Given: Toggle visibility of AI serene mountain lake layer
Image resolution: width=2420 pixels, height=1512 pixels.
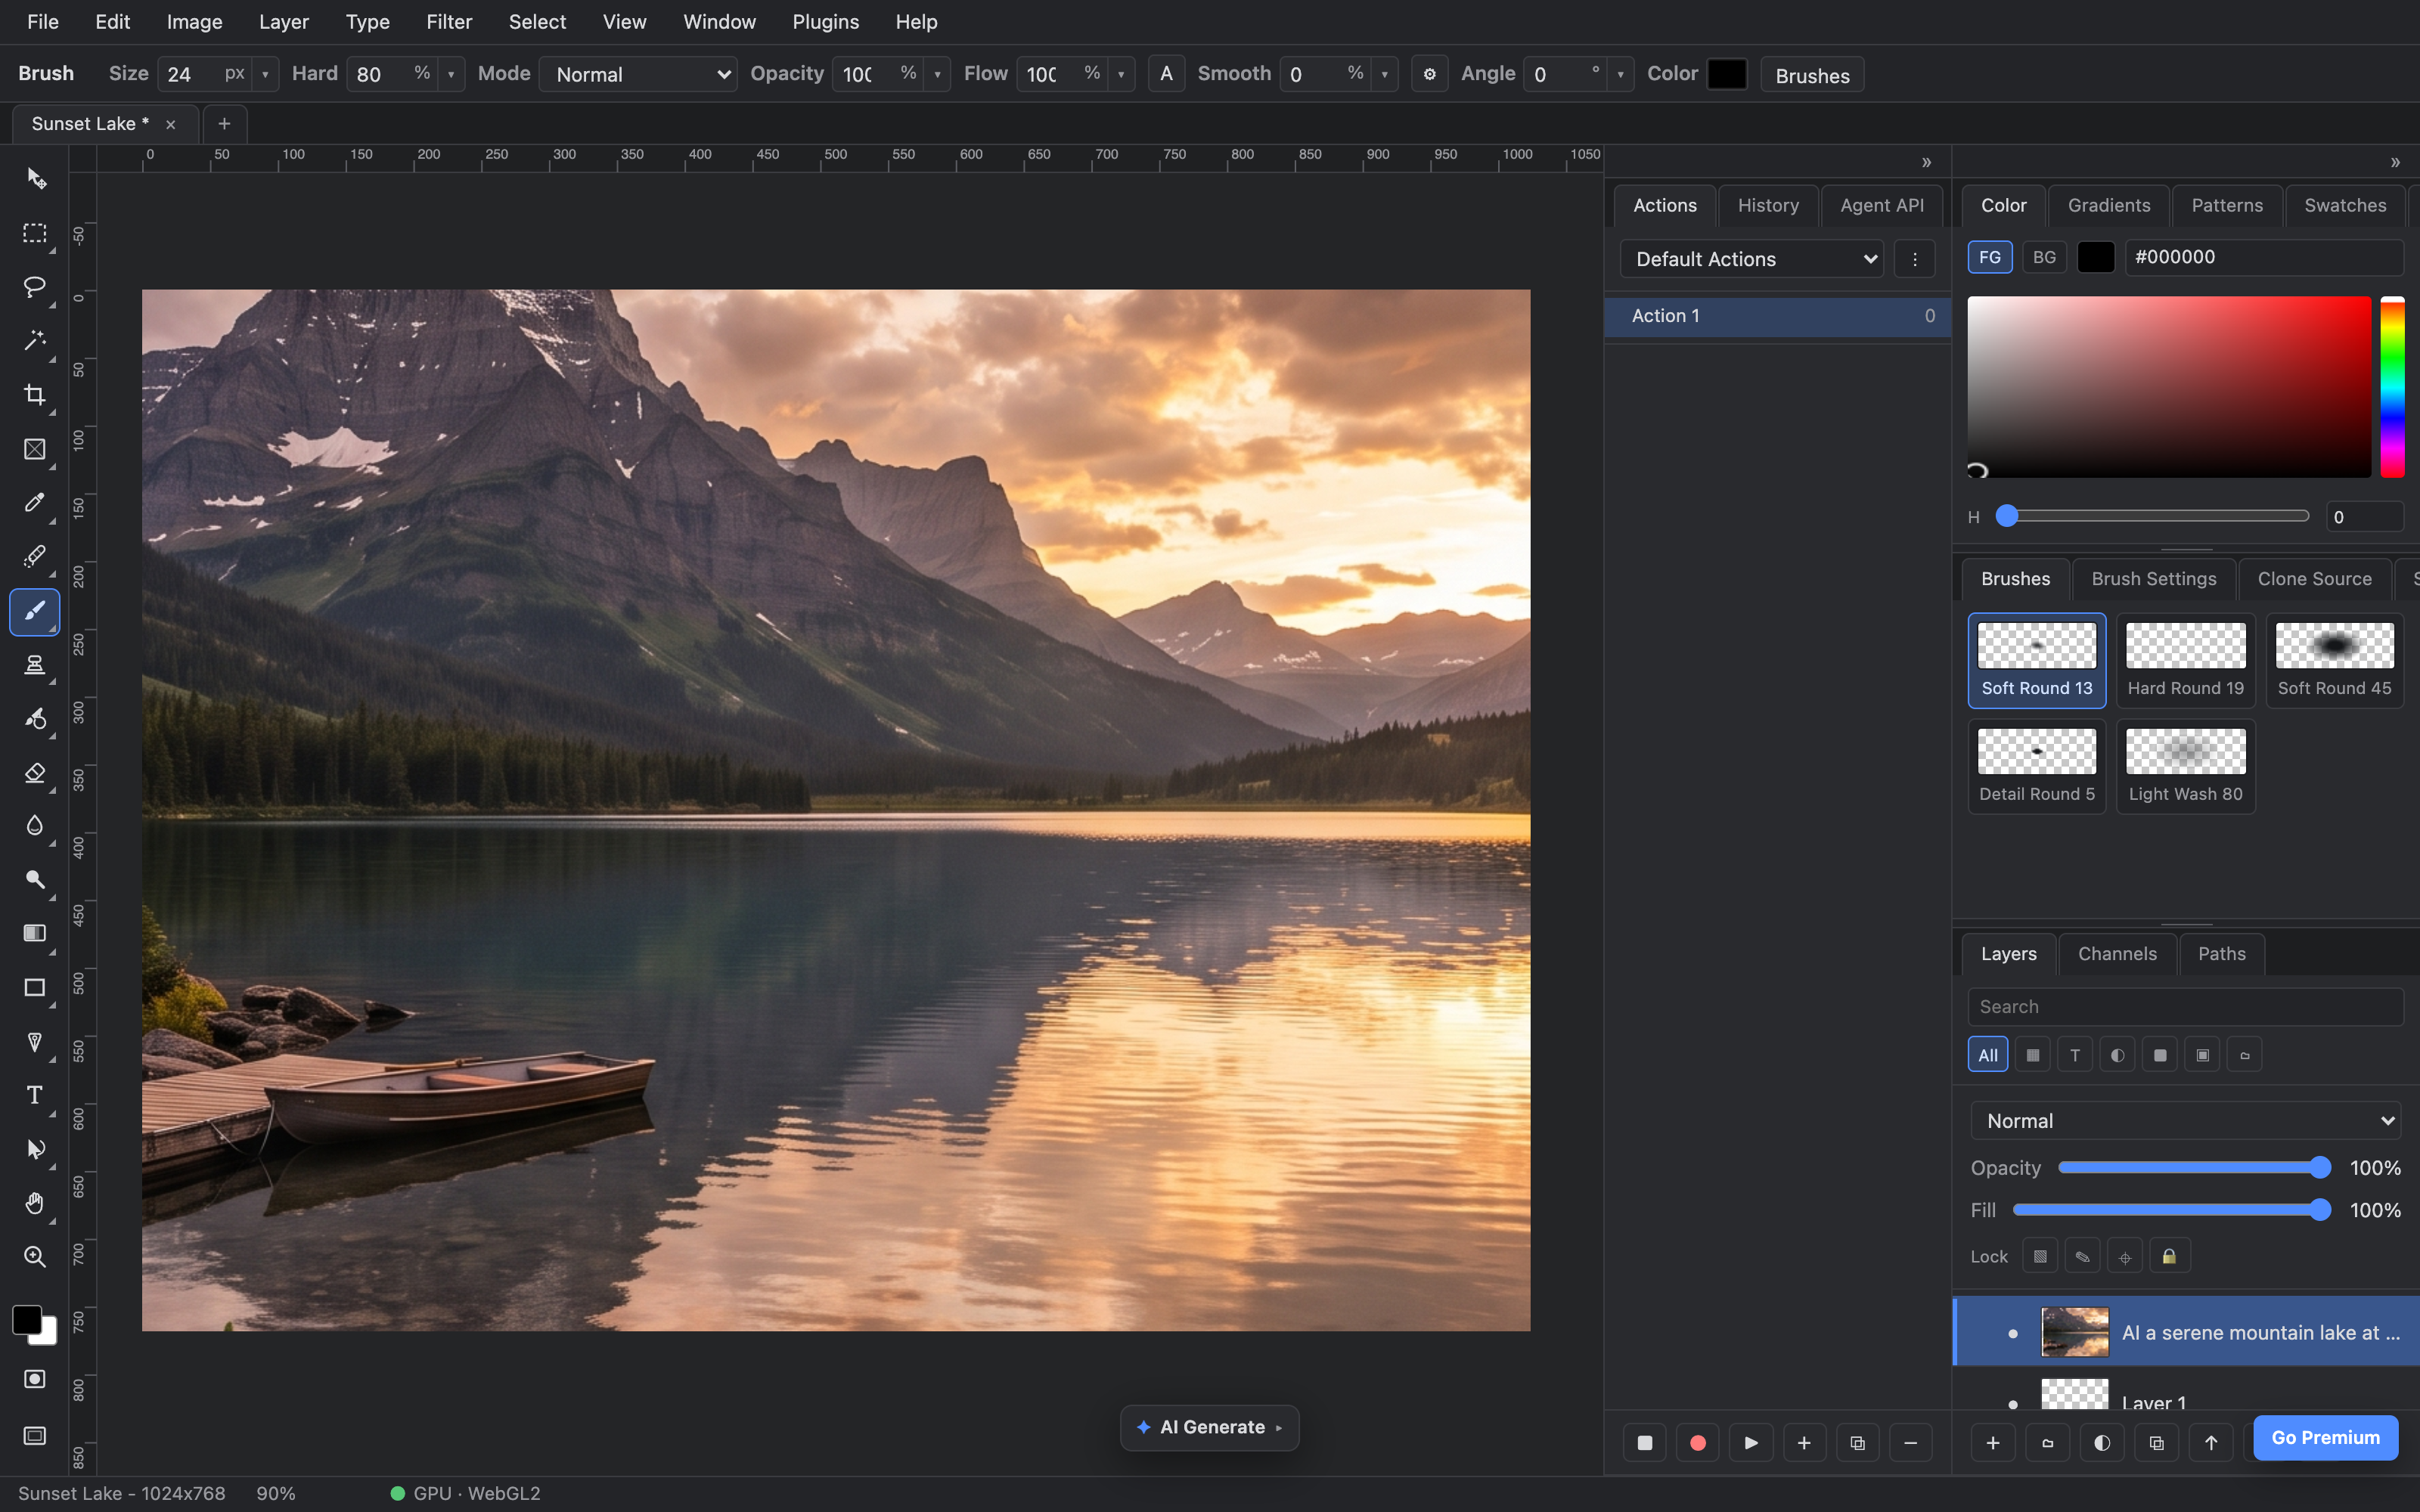Looking at the screenshot, I should coord(2013,1333).
